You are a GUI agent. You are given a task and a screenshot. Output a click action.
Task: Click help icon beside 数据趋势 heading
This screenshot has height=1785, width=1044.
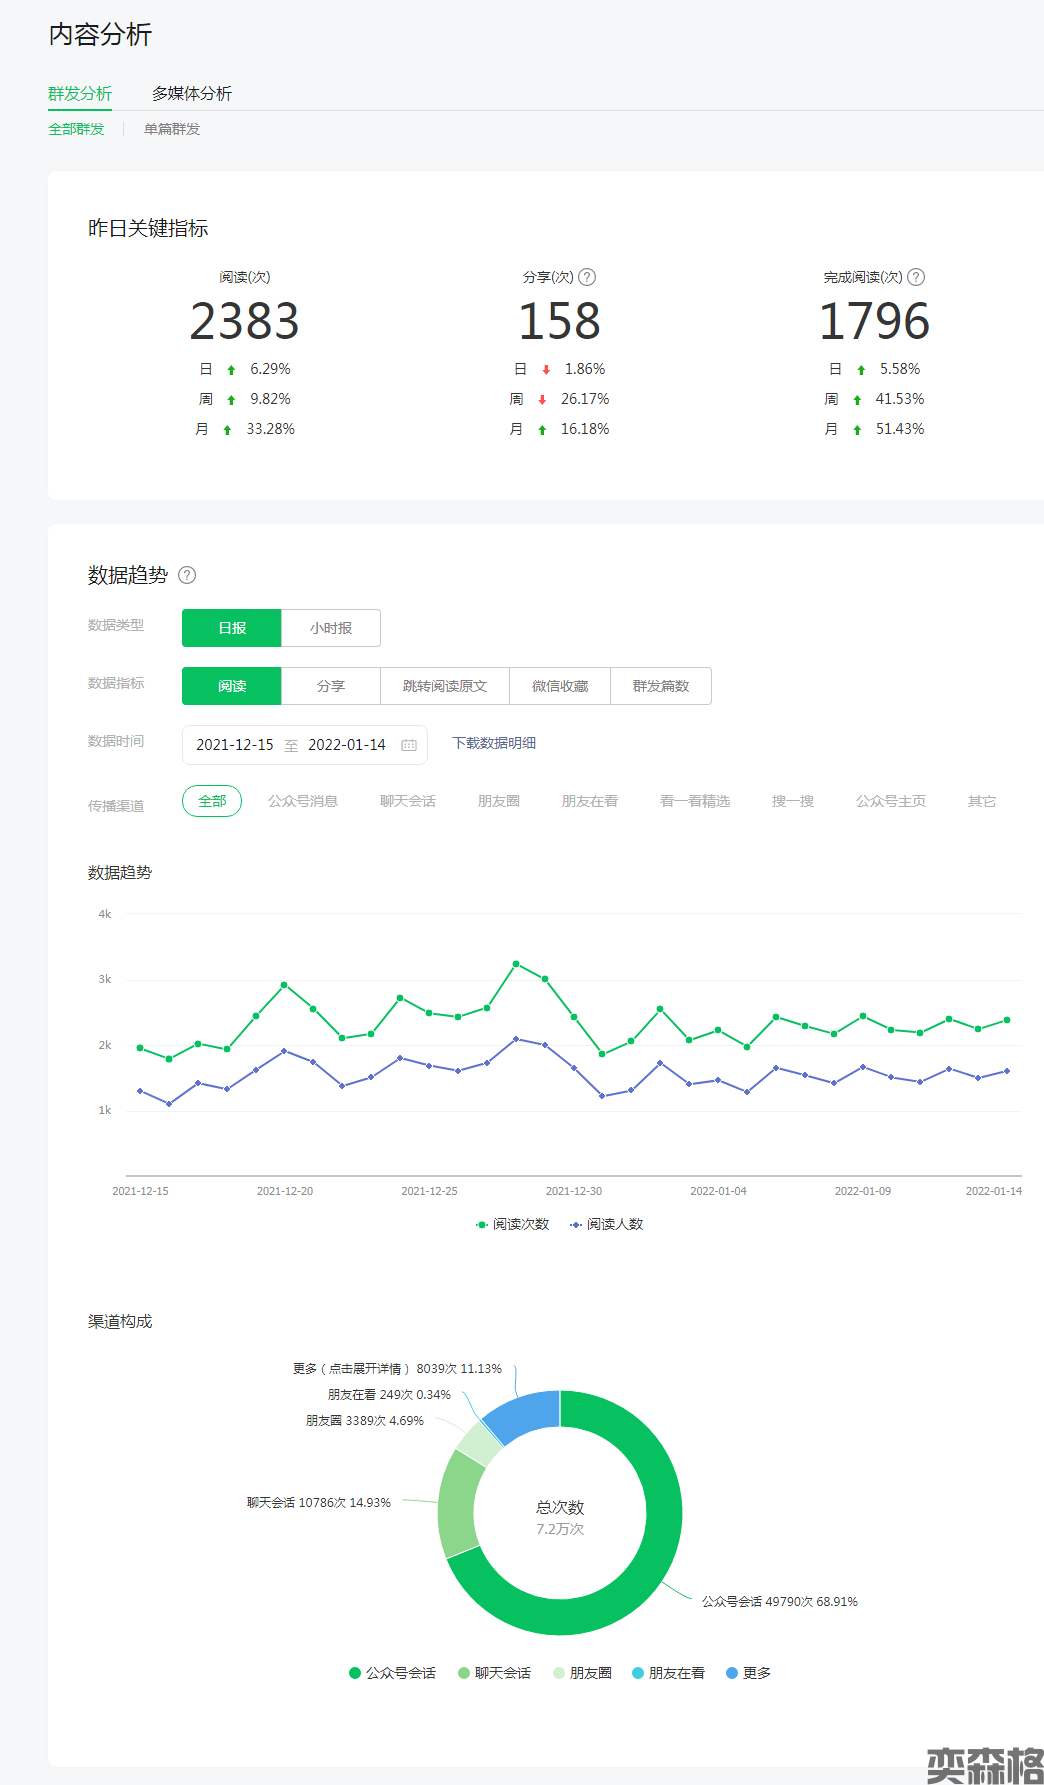(x=187, y=575)
